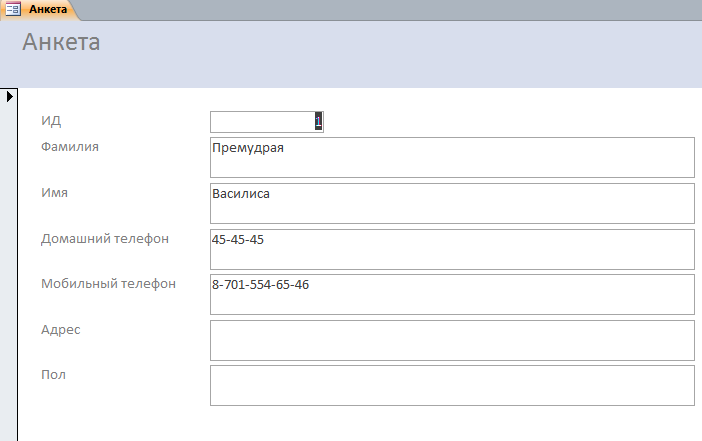Screen dimensions: 702x441
Task: Click the empty Пол field
Action: [x=452, y=385]
